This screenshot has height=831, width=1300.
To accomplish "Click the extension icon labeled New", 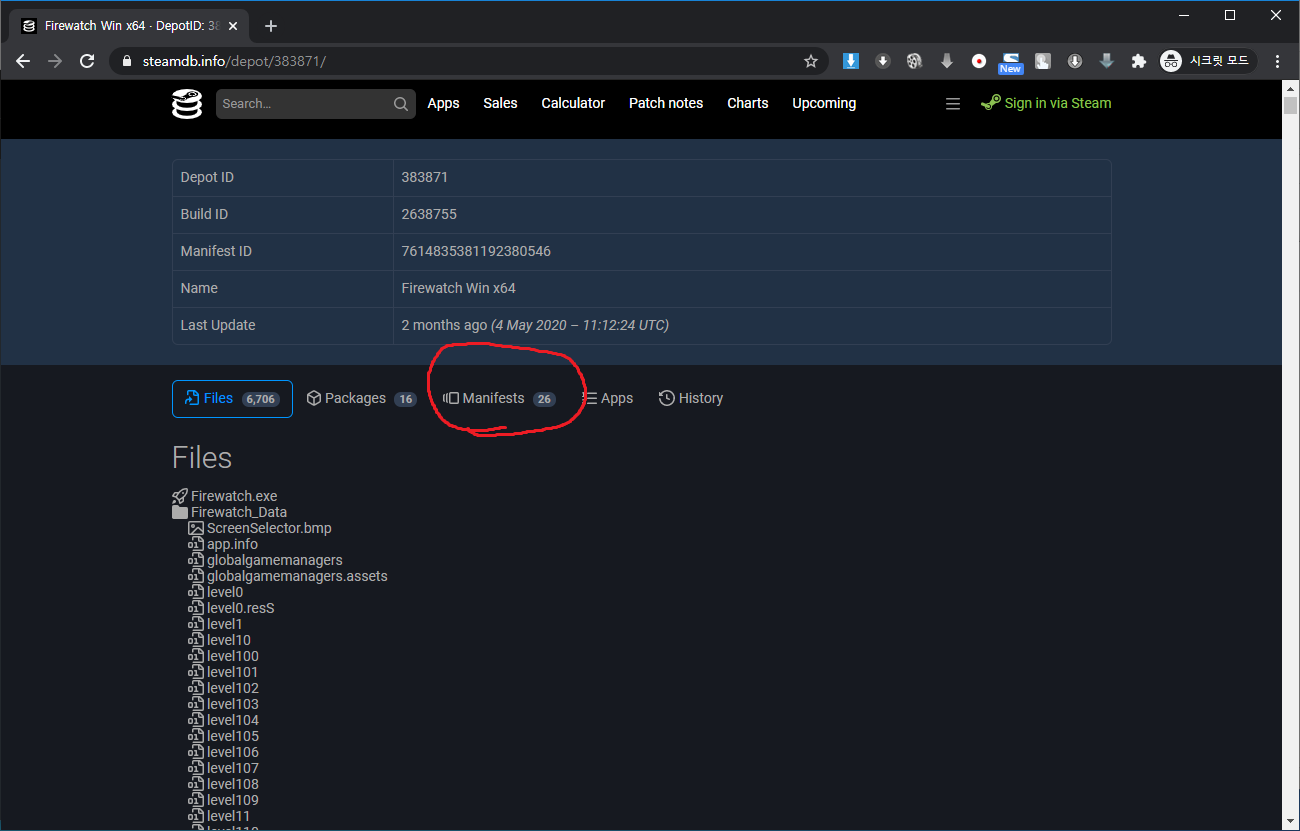I will 1011,62.
